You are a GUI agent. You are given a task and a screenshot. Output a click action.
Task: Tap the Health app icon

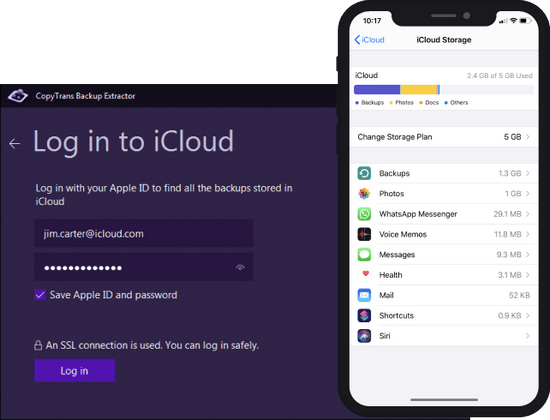(x=364, y=275)
